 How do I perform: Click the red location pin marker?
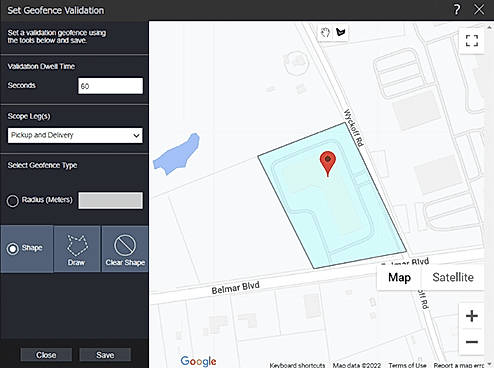coord(328,164)
